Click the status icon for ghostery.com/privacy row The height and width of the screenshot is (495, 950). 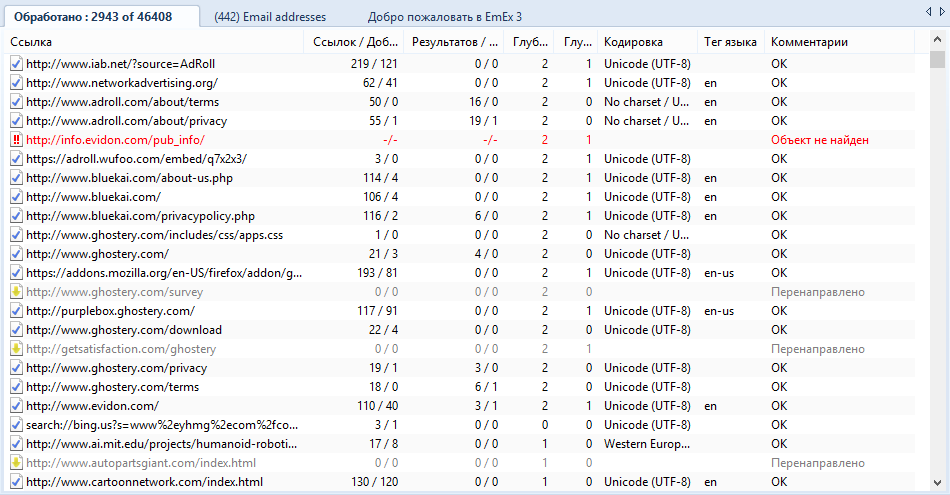click(x=16, y=368)
